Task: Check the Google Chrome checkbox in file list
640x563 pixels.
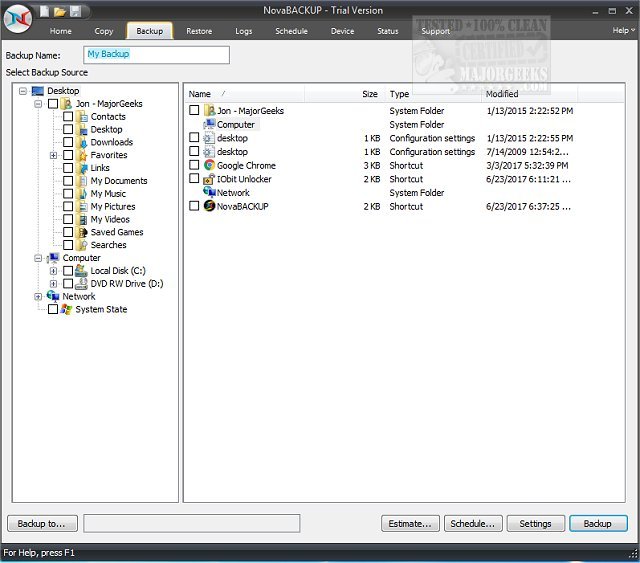Action: (194, 165)
